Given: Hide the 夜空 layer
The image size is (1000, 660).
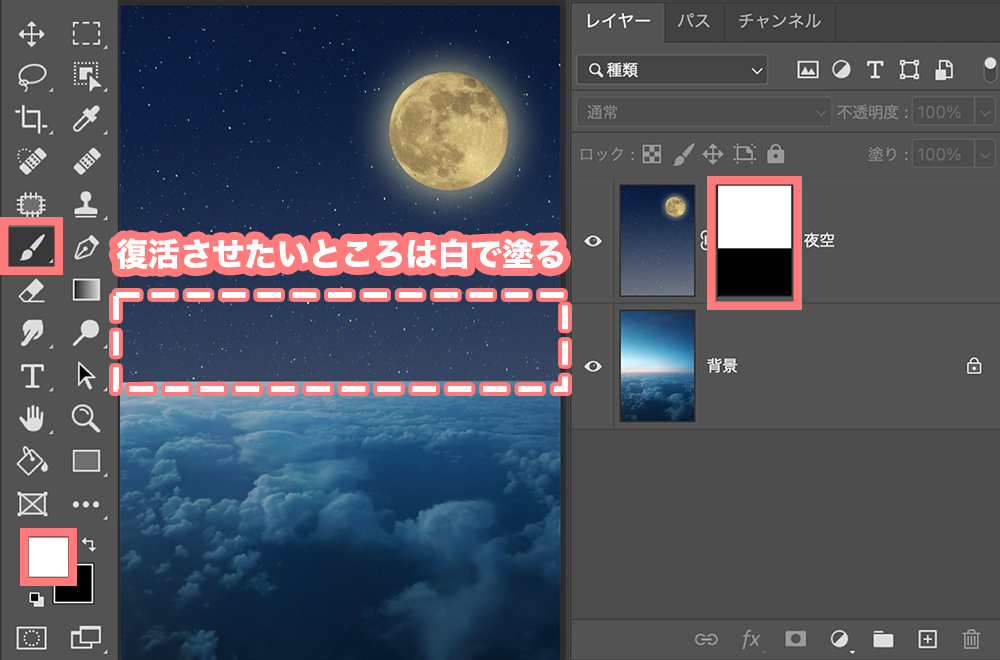Looking at the screenshot, I should tap(593, 240).
